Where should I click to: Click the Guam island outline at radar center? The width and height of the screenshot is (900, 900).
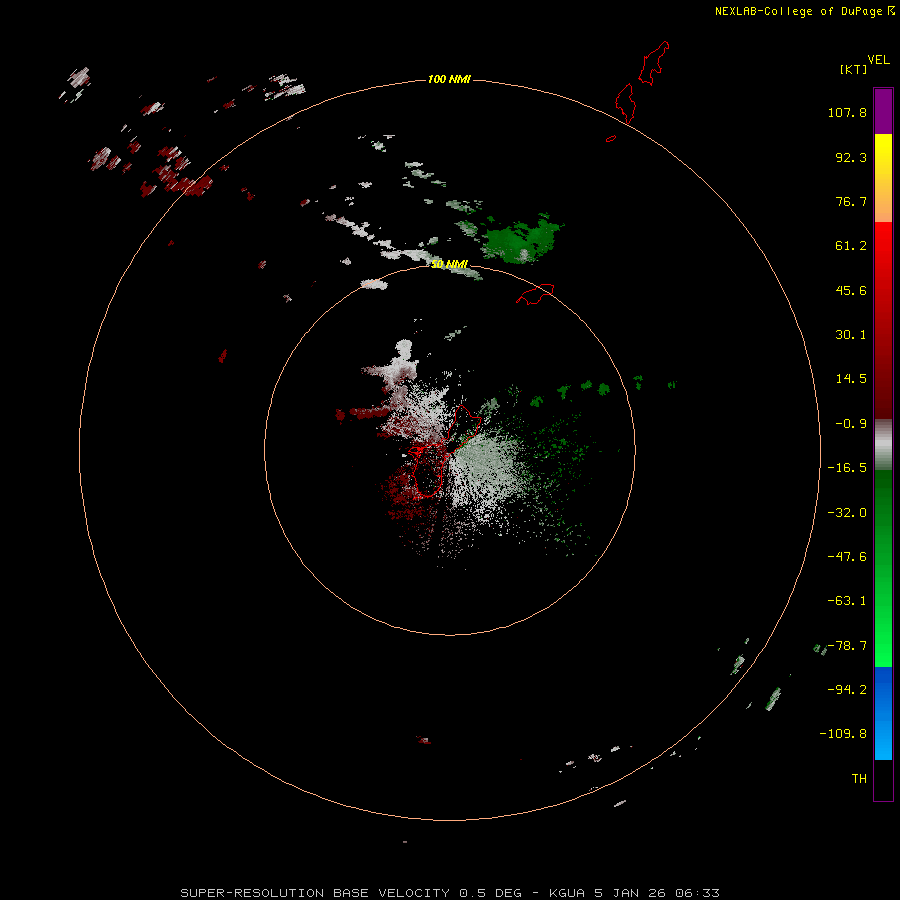pos(443,452)
